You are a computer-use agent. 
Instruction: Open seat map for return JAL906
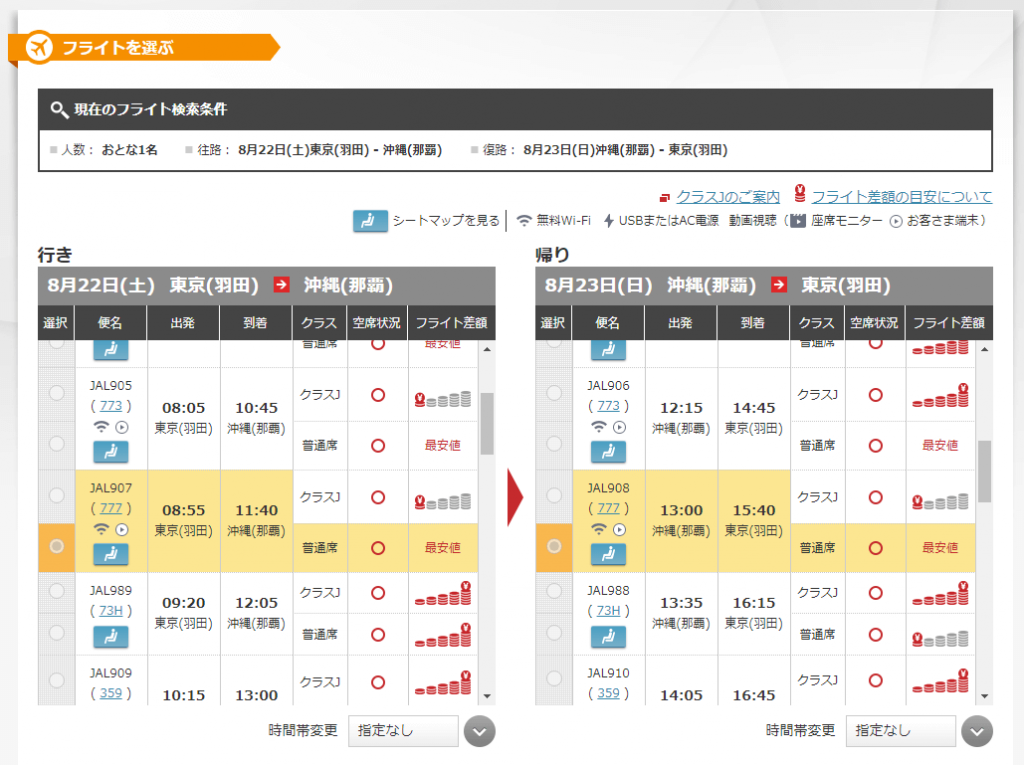coord(608,451)
